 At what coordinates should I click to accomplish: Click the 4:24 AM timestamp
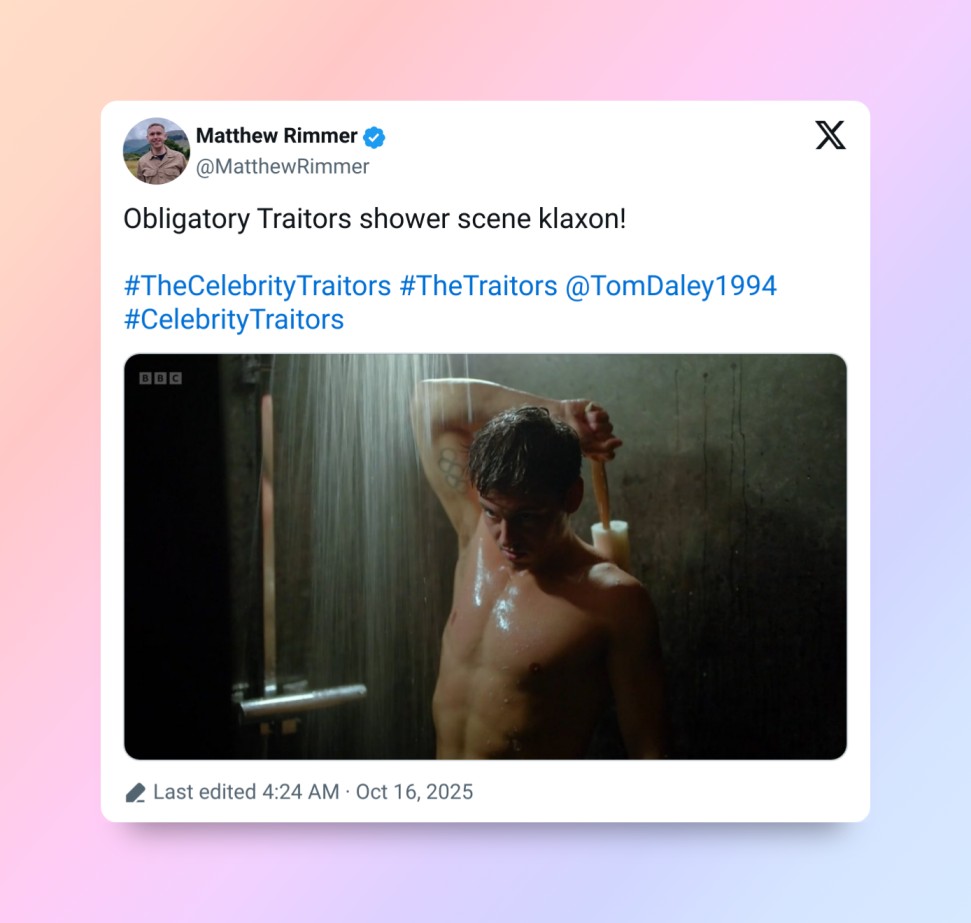300,792
